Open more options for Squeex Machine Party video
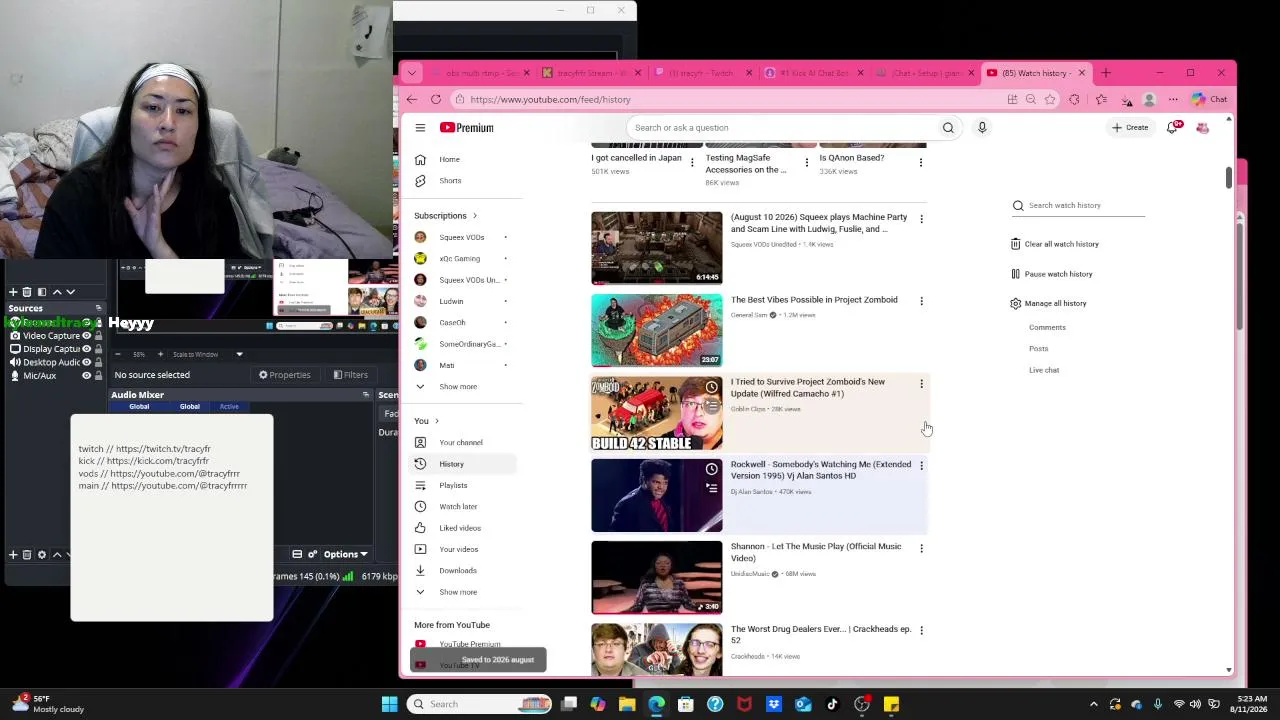This screenshot has width=1280, height=720. coord(921,218)
